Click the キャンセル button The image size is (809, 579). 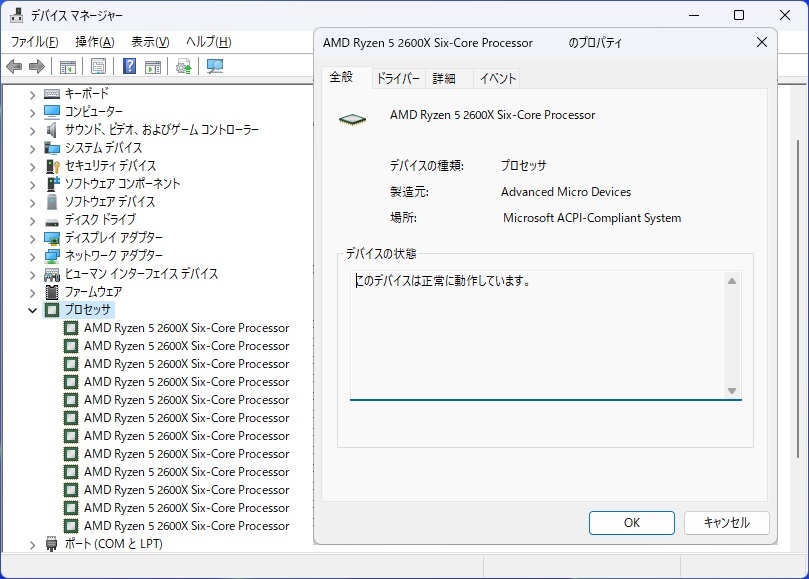726,523
